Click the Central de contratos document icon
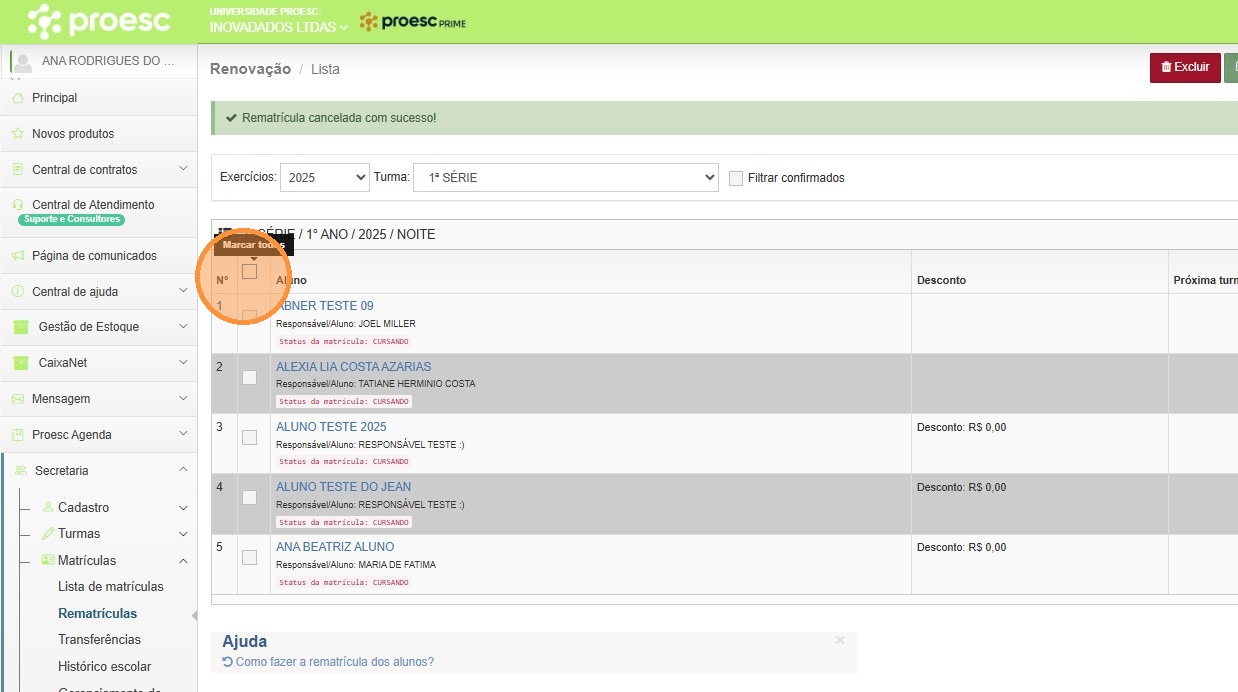Screen dimensions: 1238x692 coord(17,170)
